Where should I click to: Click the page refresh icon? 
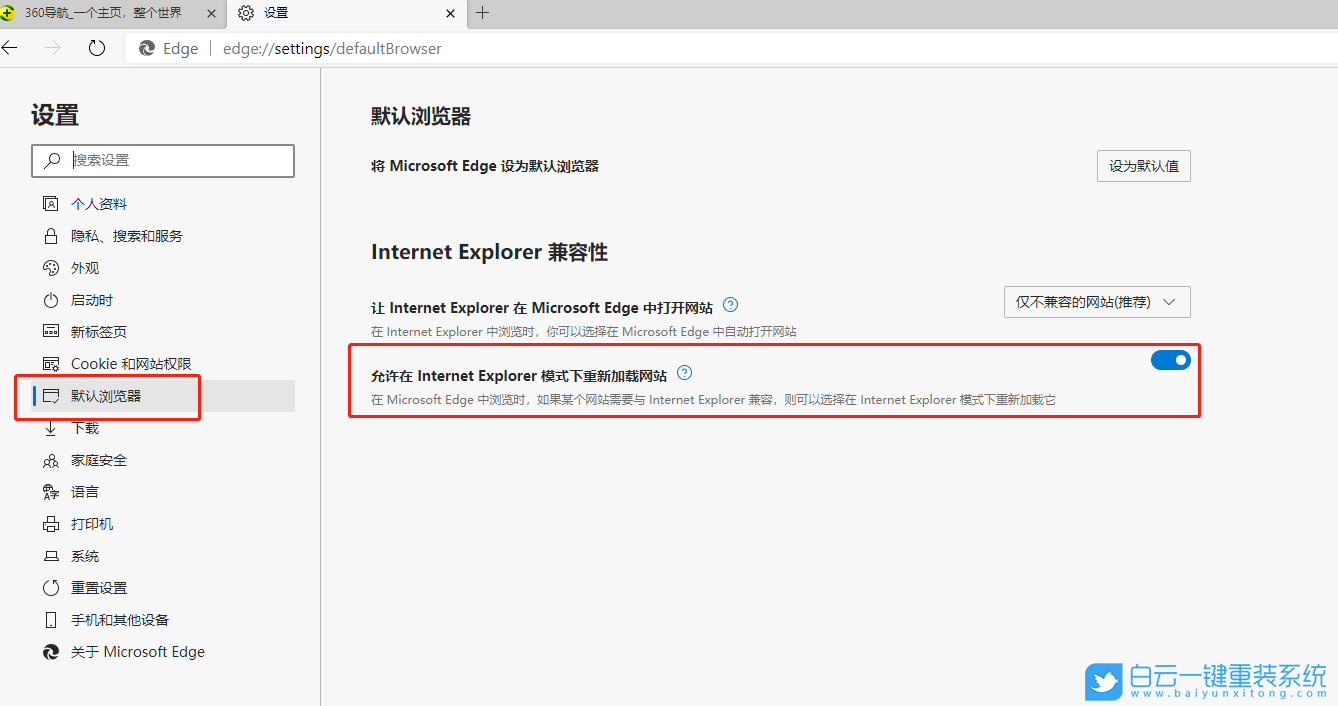click(96, 47)
